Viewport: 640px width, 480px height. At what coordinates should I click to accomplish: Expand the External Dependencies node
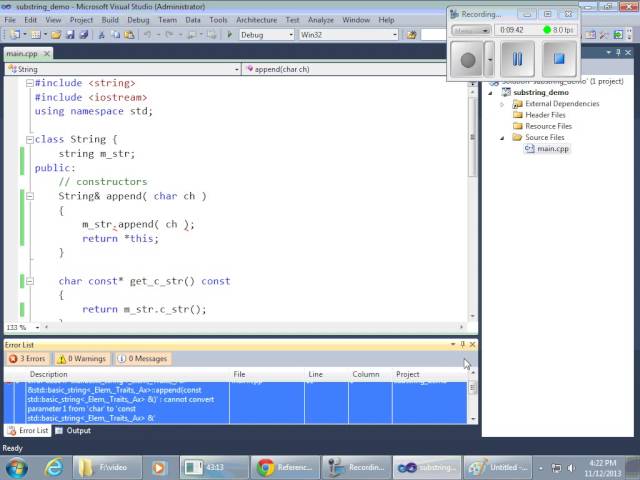click(502, 104)
